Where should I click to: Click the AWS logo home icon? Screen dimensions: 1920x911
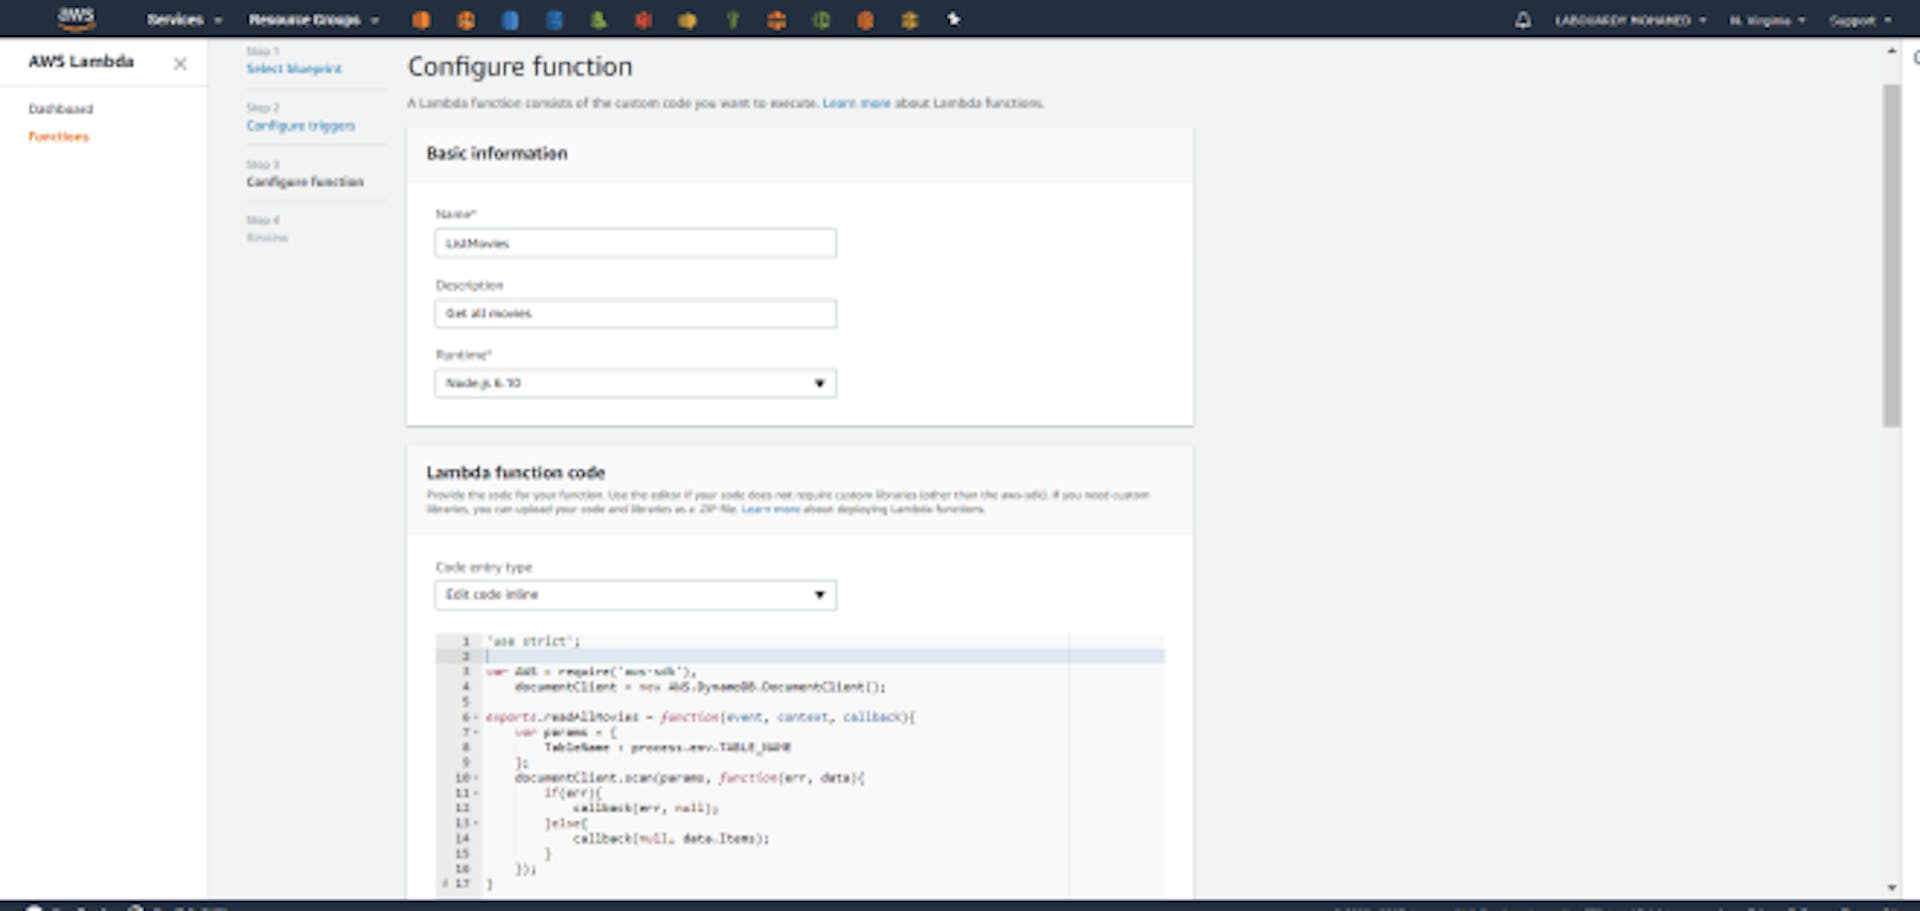coord(76,18)
